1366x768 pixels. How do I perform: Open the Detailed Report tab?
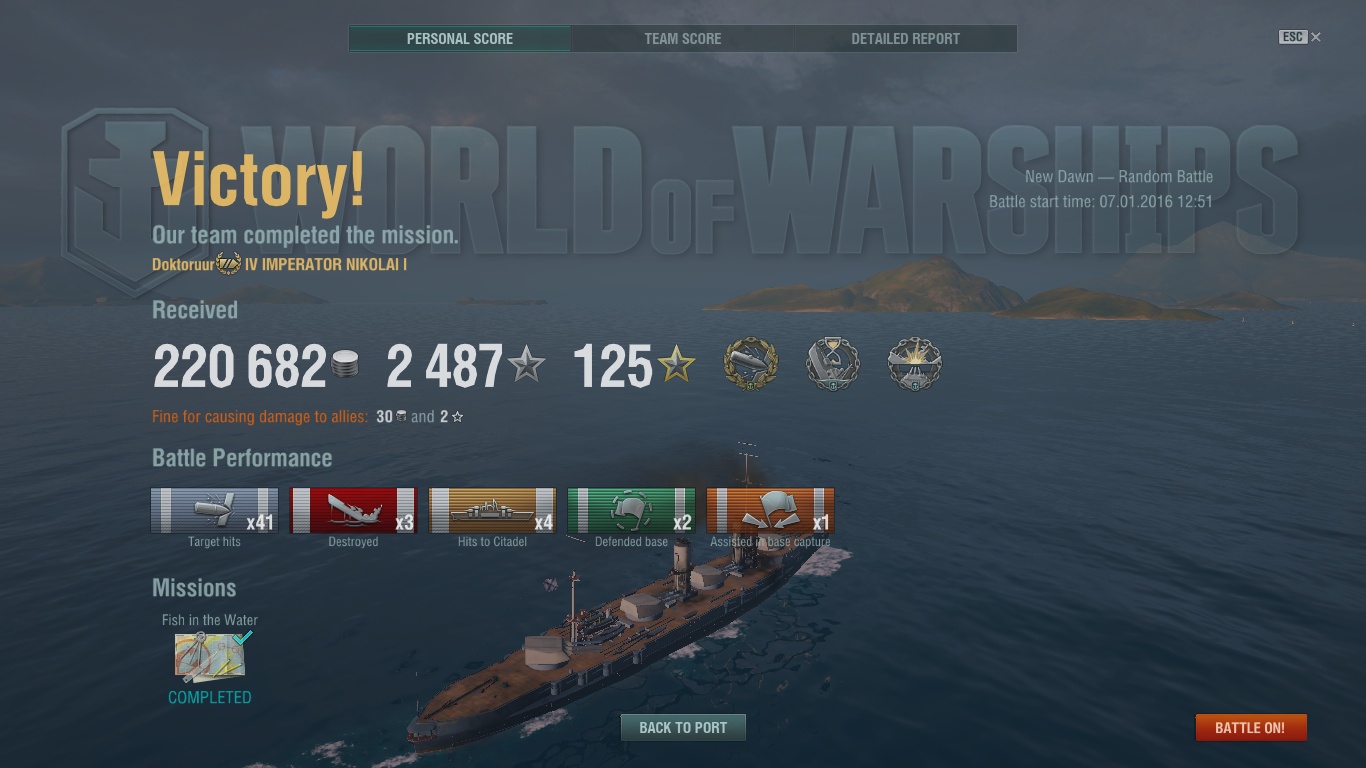tap(905, 39)
